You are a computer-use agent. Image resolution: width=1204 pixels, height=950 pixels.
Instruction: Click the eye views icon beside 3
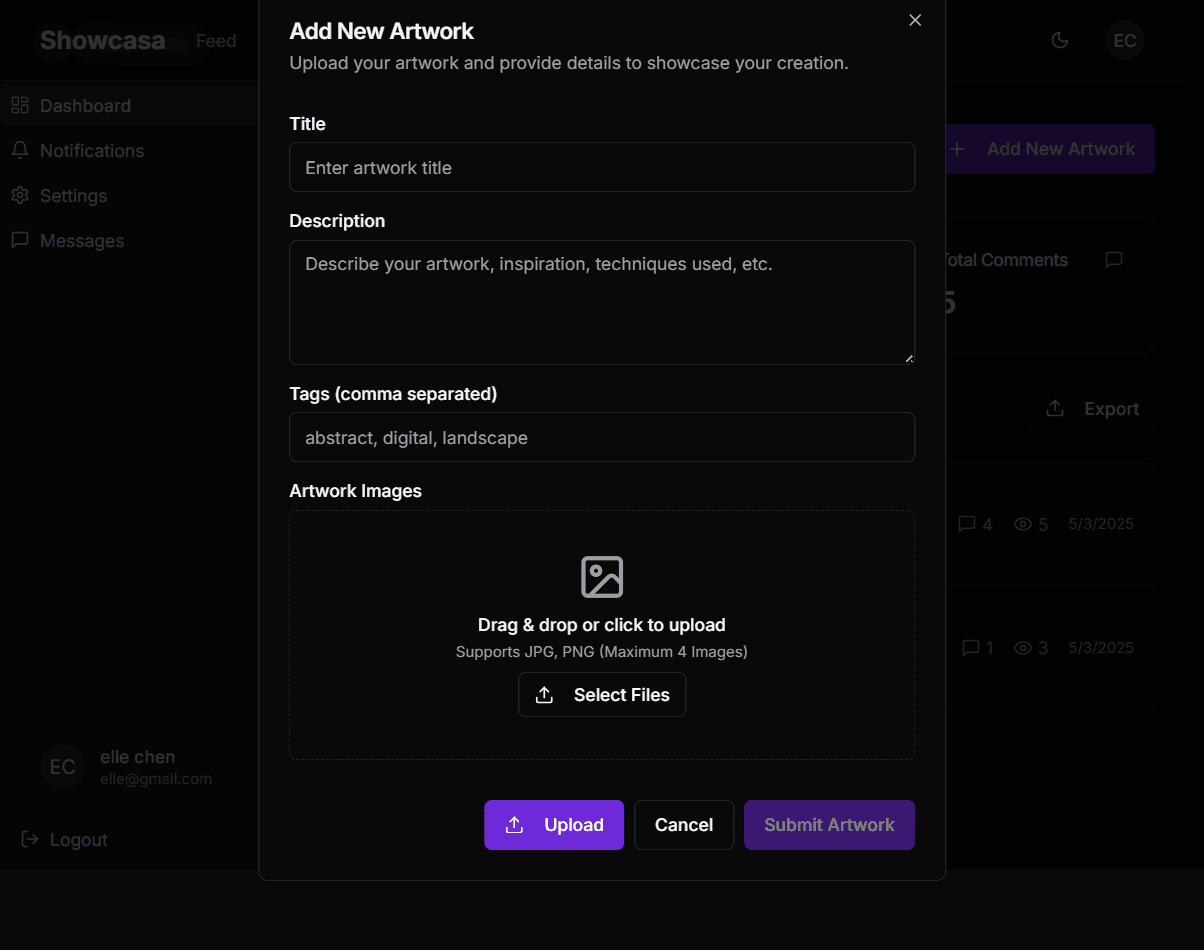pyautogui.click(x=1022, y=648)
